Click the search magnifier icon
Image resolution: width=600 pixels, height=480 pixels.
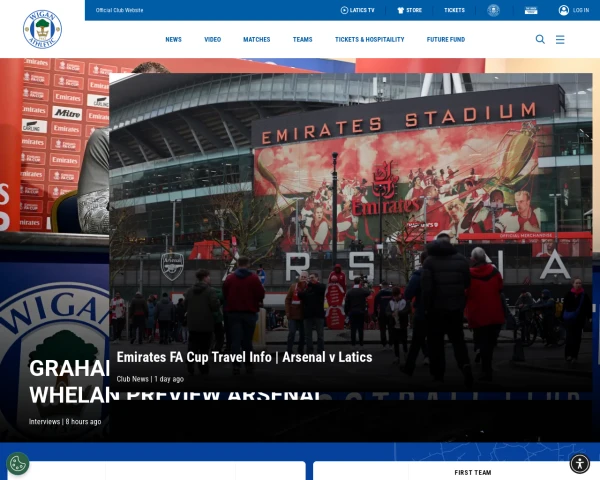[x=540, y=39]
